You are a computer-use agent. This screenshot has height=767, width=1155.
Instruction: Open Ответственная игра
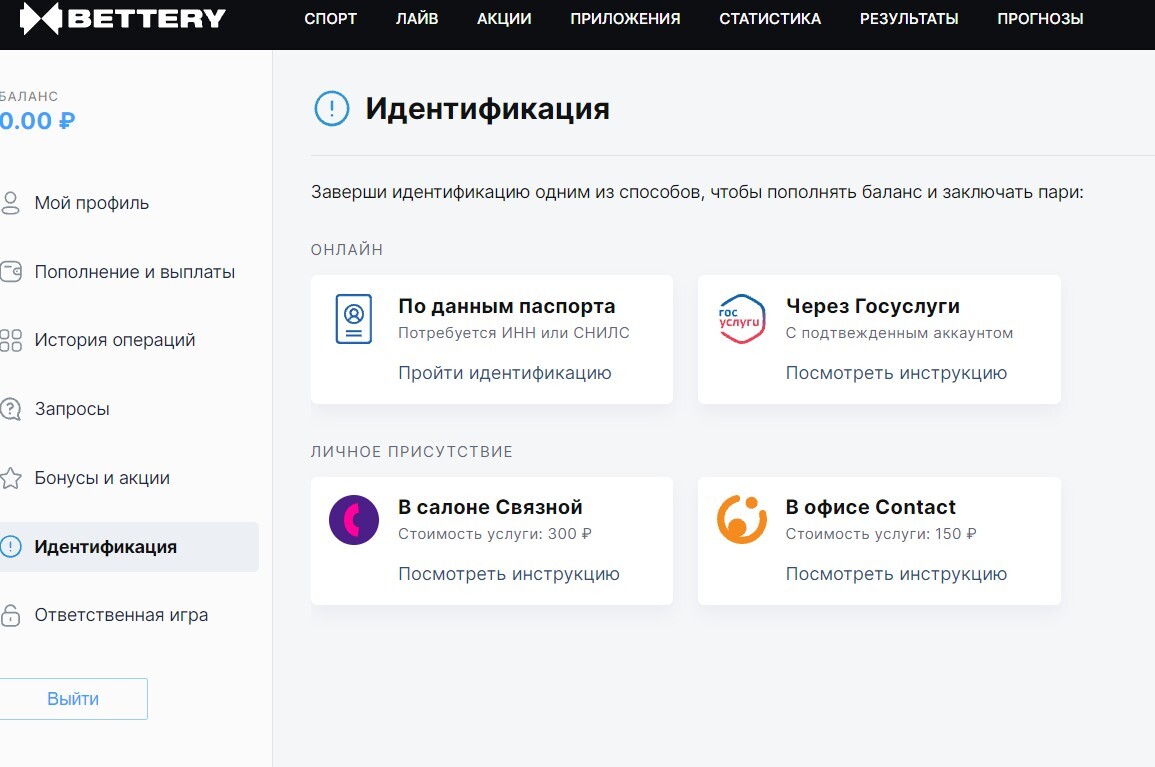[122, 615]
